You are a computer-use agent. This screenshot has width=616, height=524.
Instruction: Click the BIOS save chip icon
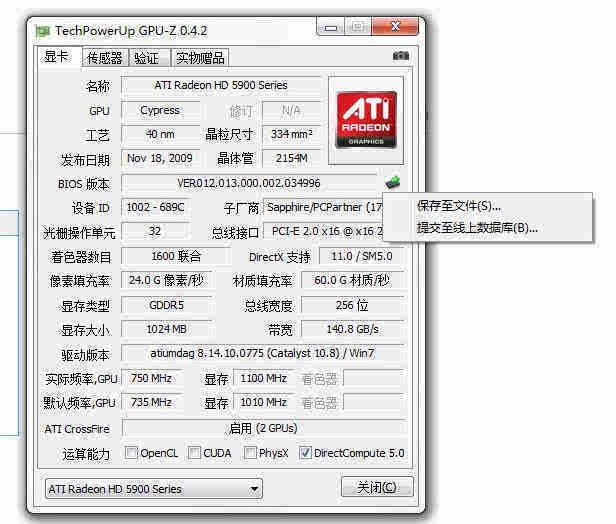(392, 182)
